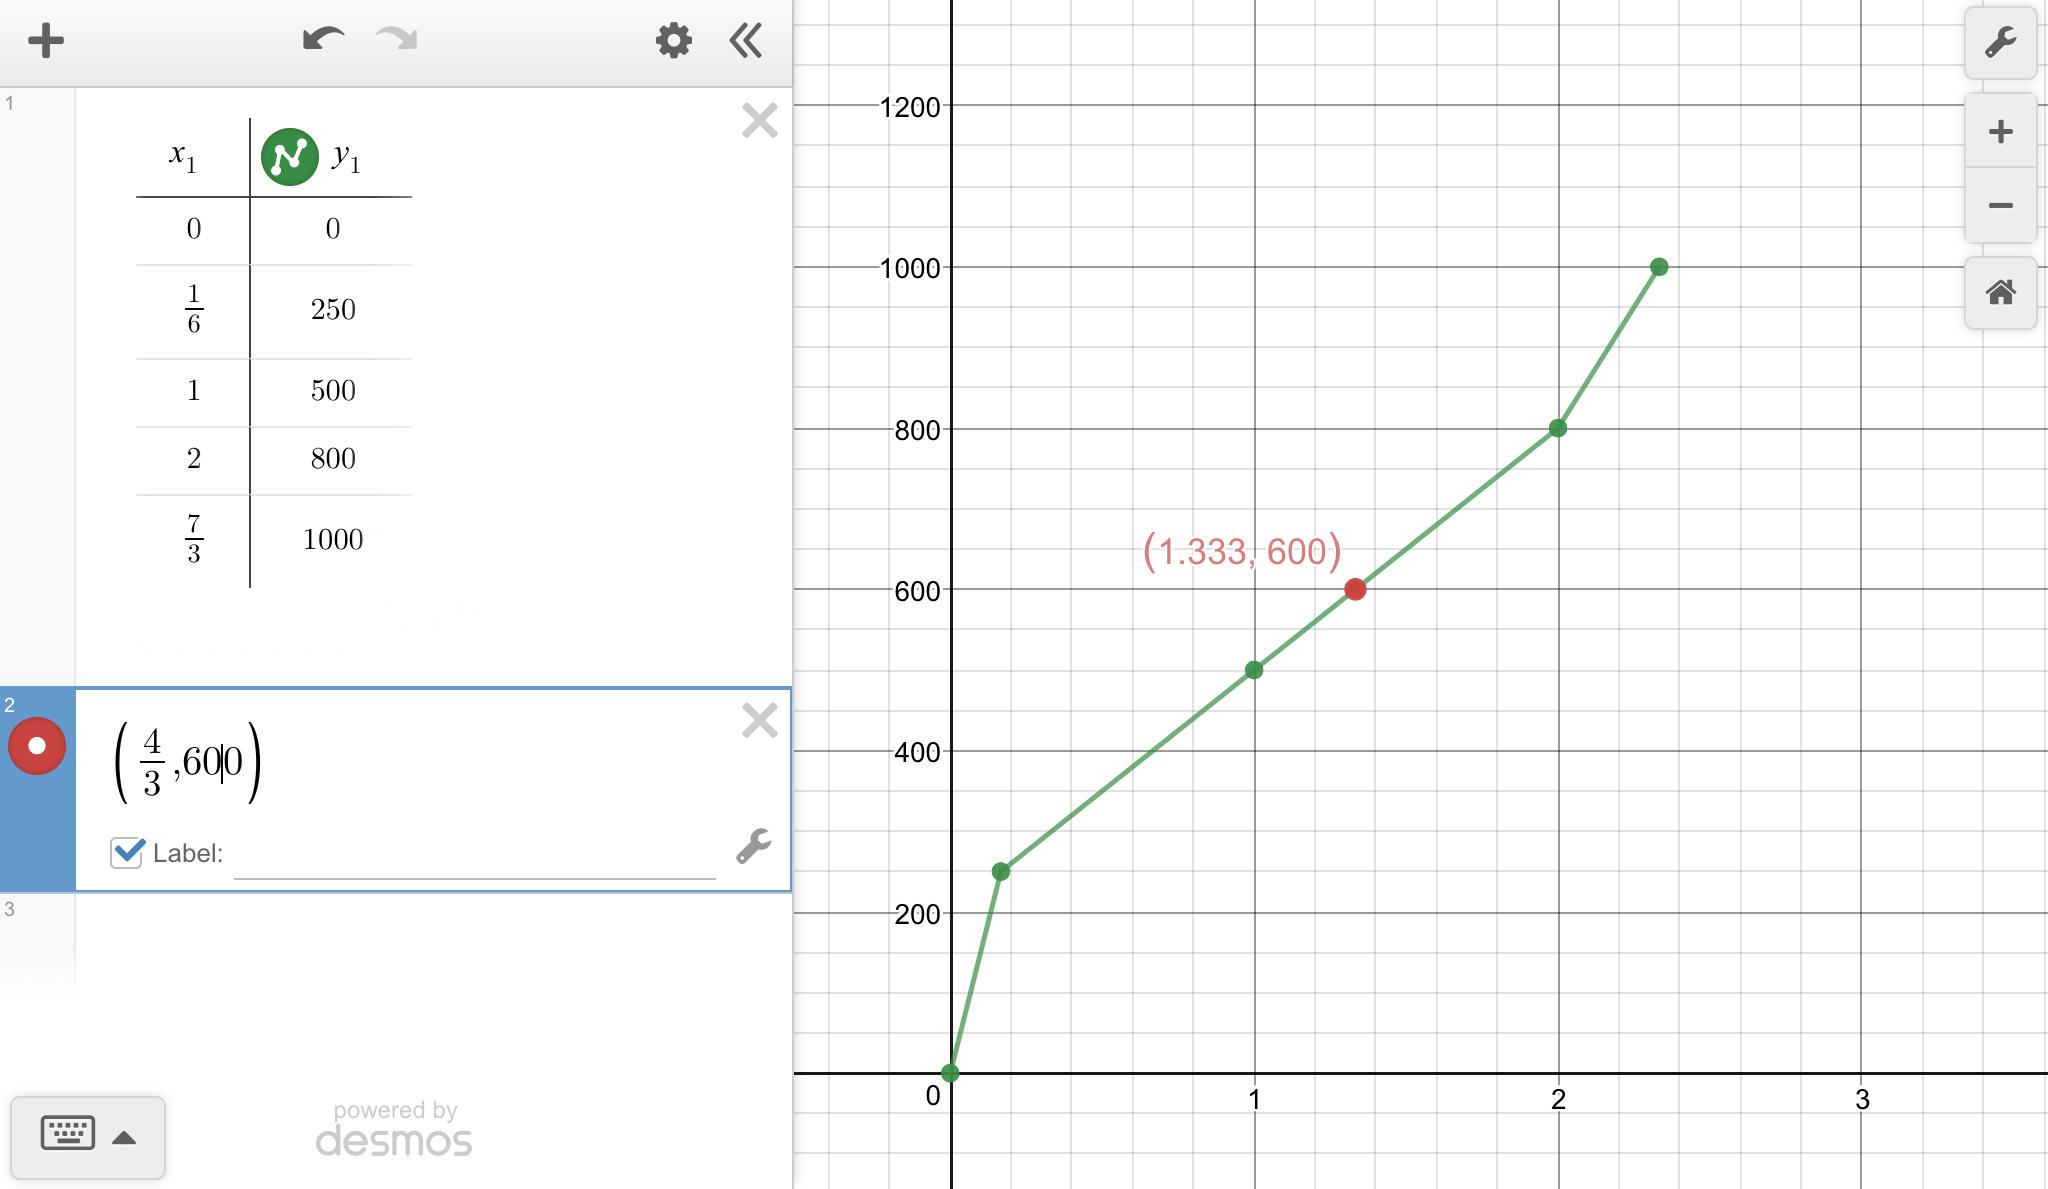
Task: Expand the keypad with the up arrow
Action: pos(124,1137)
